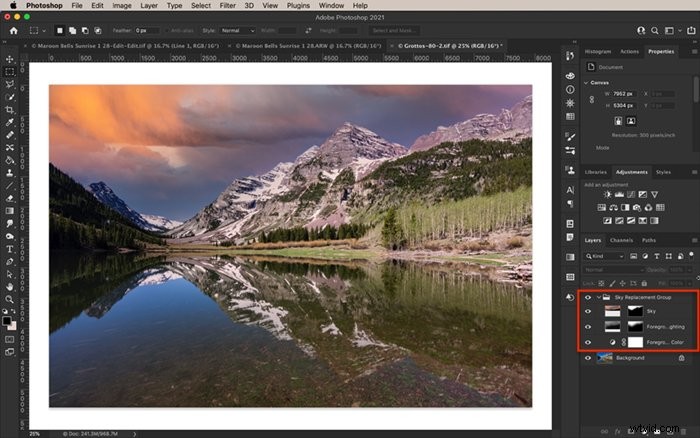Click the foreground color swatch

coord(7,321)
